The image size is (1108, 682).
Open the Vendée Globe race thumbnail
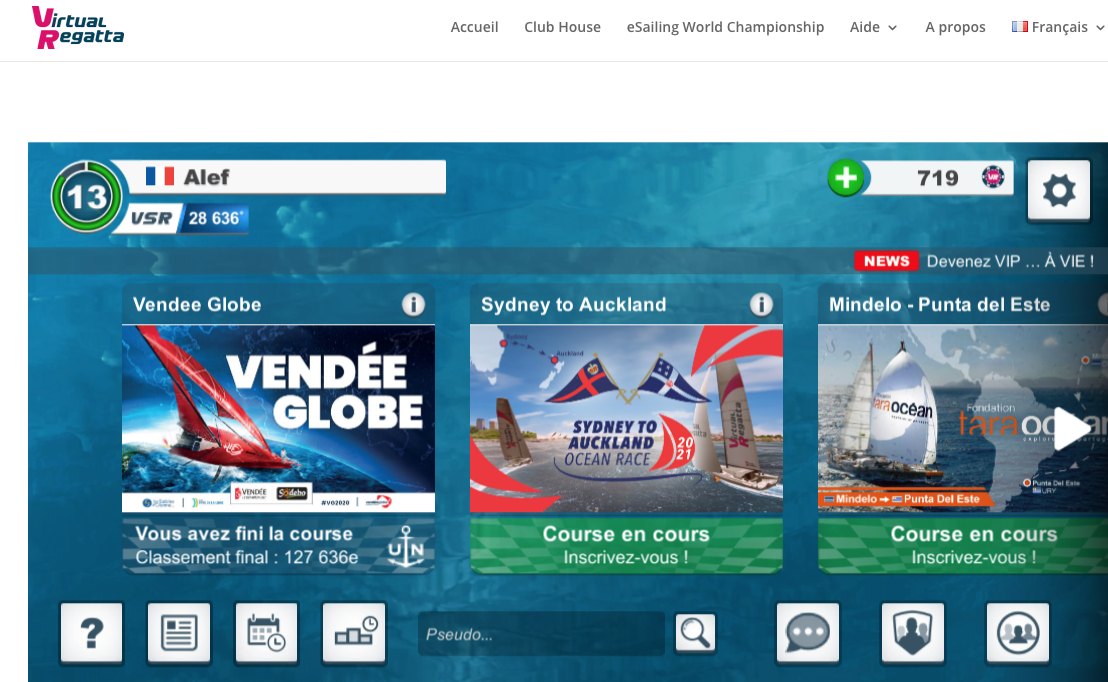[x=278, y=418]
